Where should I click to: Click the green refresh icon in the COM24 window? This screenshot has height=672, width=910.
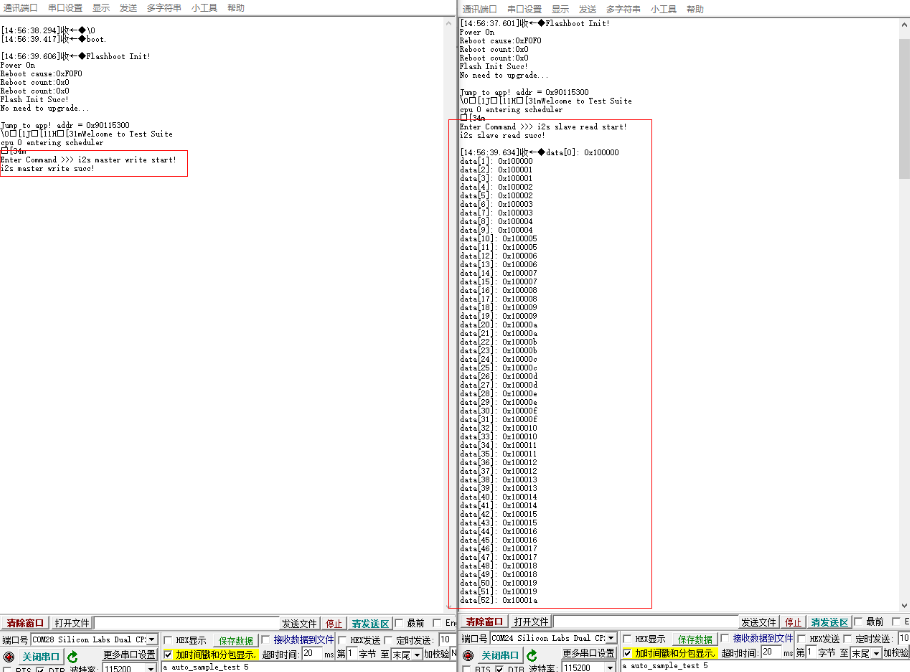click(x=532, y=656)
